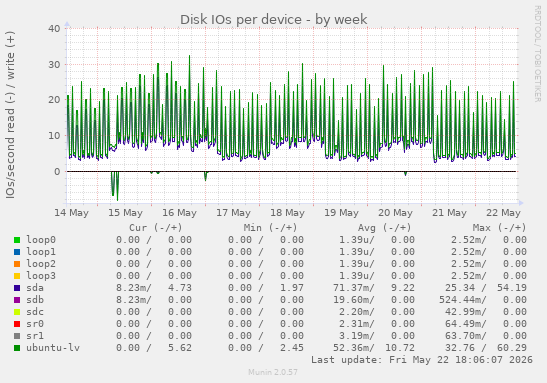
Task: Select the loop0 legend label
Action: point(41,240)
